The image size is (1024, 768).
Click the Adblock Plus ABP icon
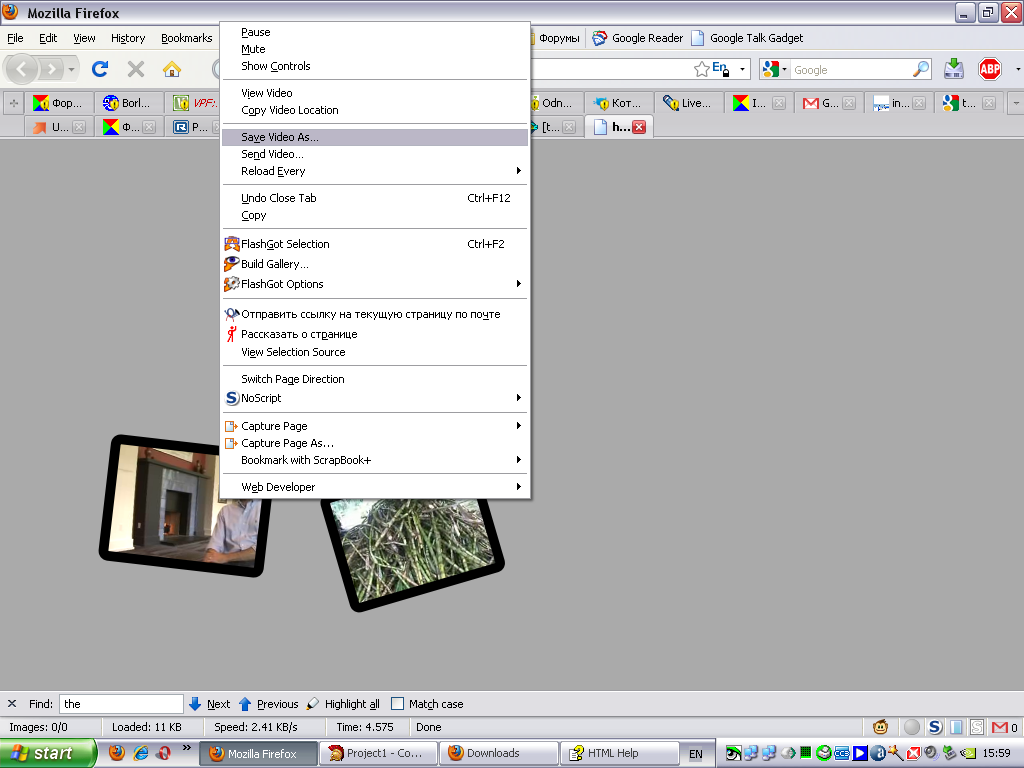click(x=989, y=69)
